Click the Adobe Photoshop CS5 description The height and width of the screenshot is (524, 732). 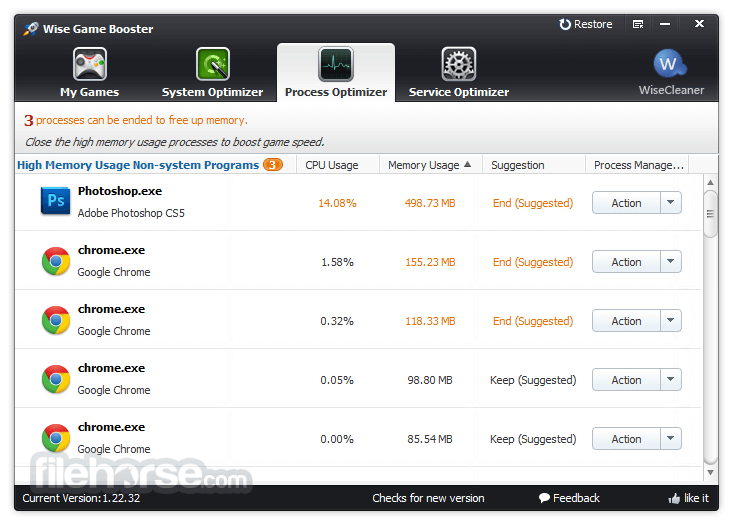[x=131, y=213]
